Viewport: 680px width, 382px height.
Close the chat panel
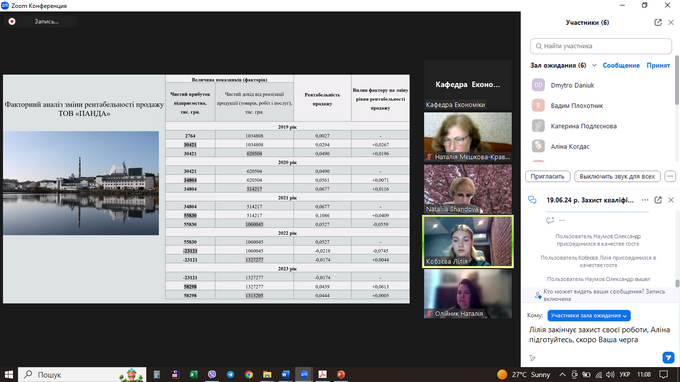tap(671, 200)
